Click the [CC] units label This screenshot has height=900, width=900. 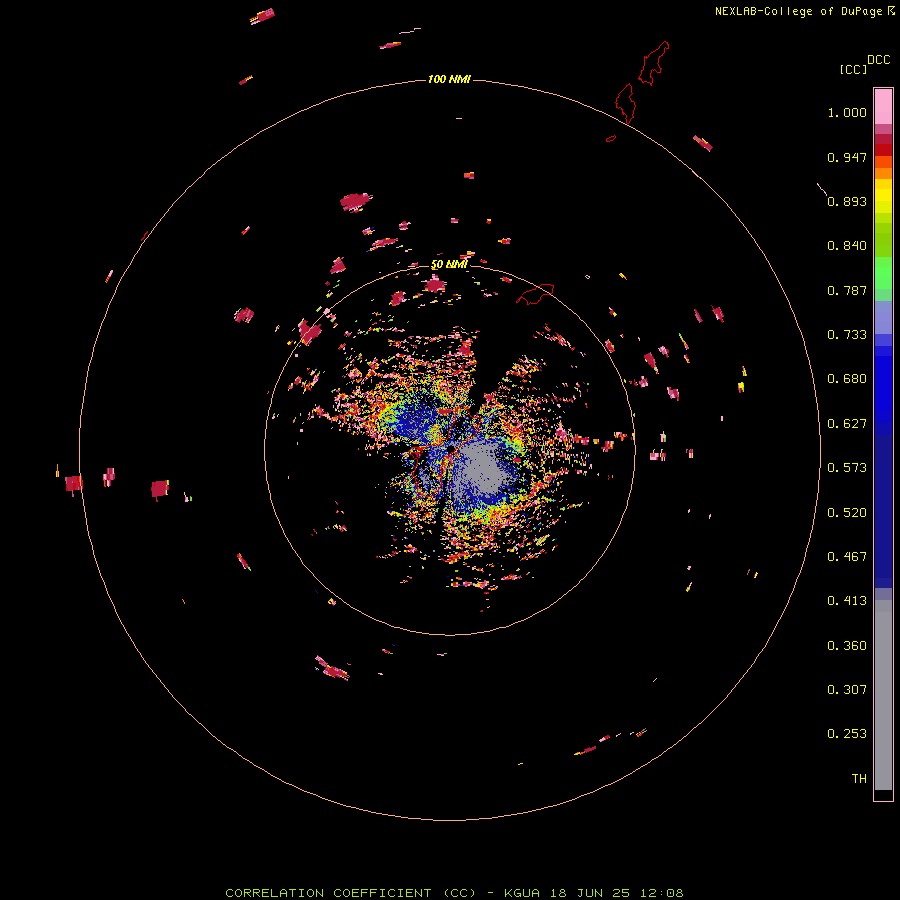(853, 69)
